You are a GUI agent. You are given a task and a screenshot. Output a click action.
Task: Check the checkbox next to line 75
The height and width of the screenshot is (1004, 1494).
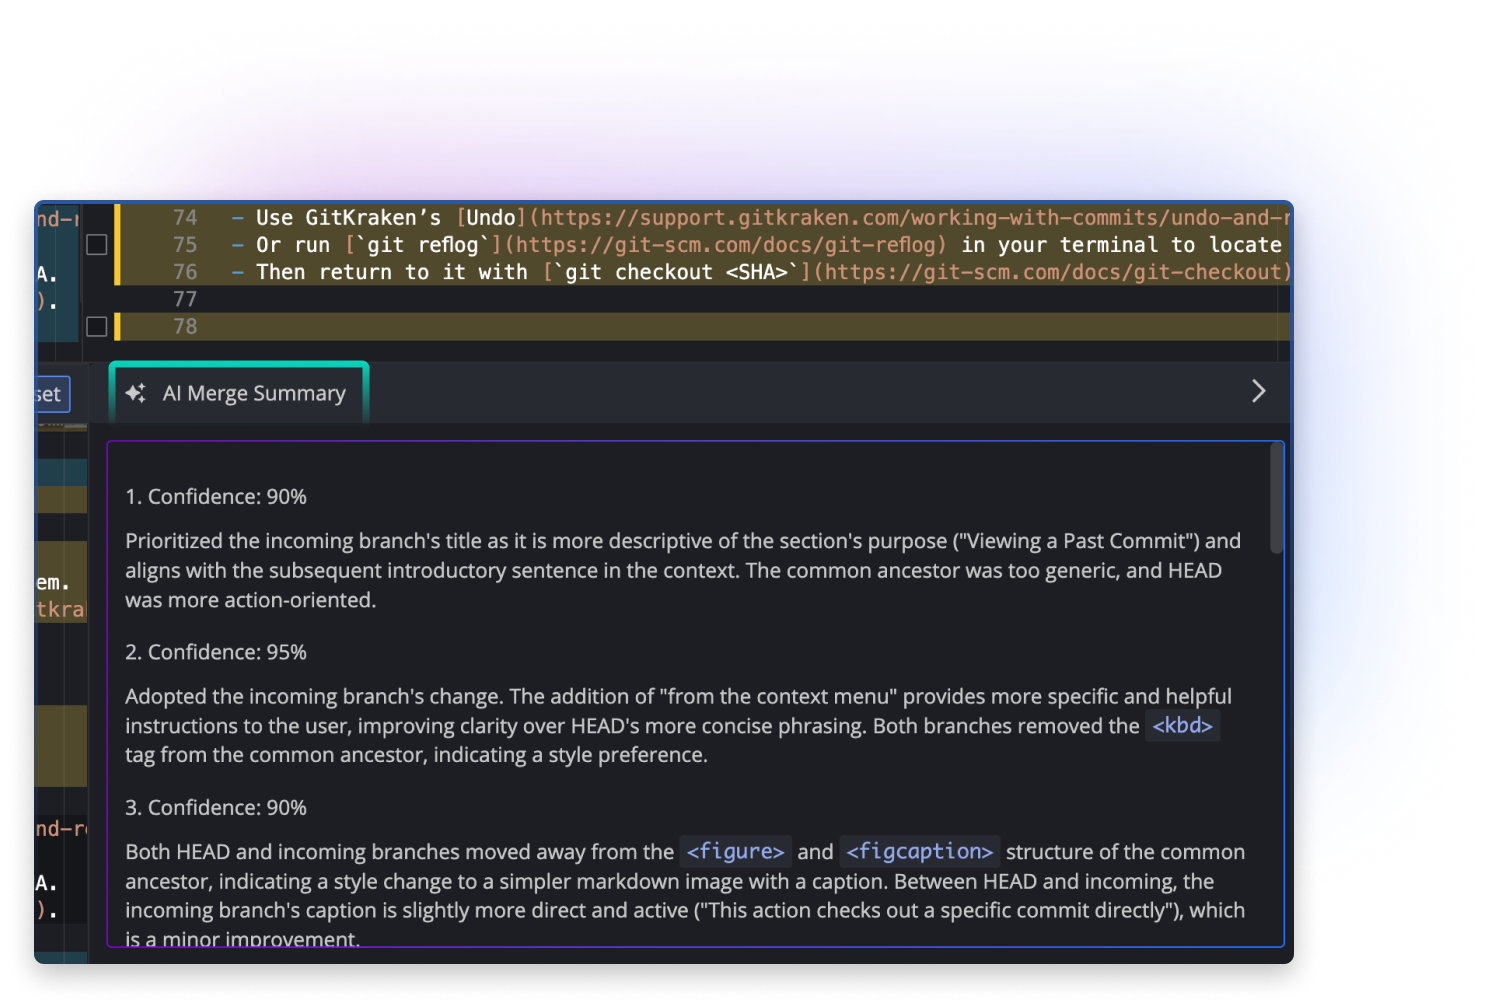pyautogui.click(x=96, y=244)
